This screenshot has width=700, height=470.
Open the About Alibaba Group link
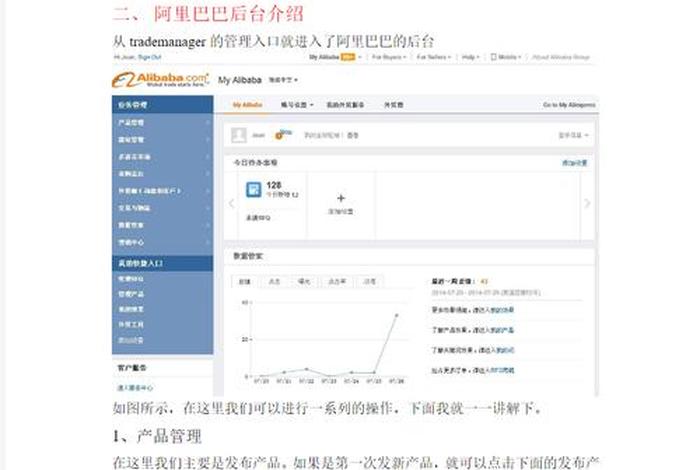click(561, 57)
